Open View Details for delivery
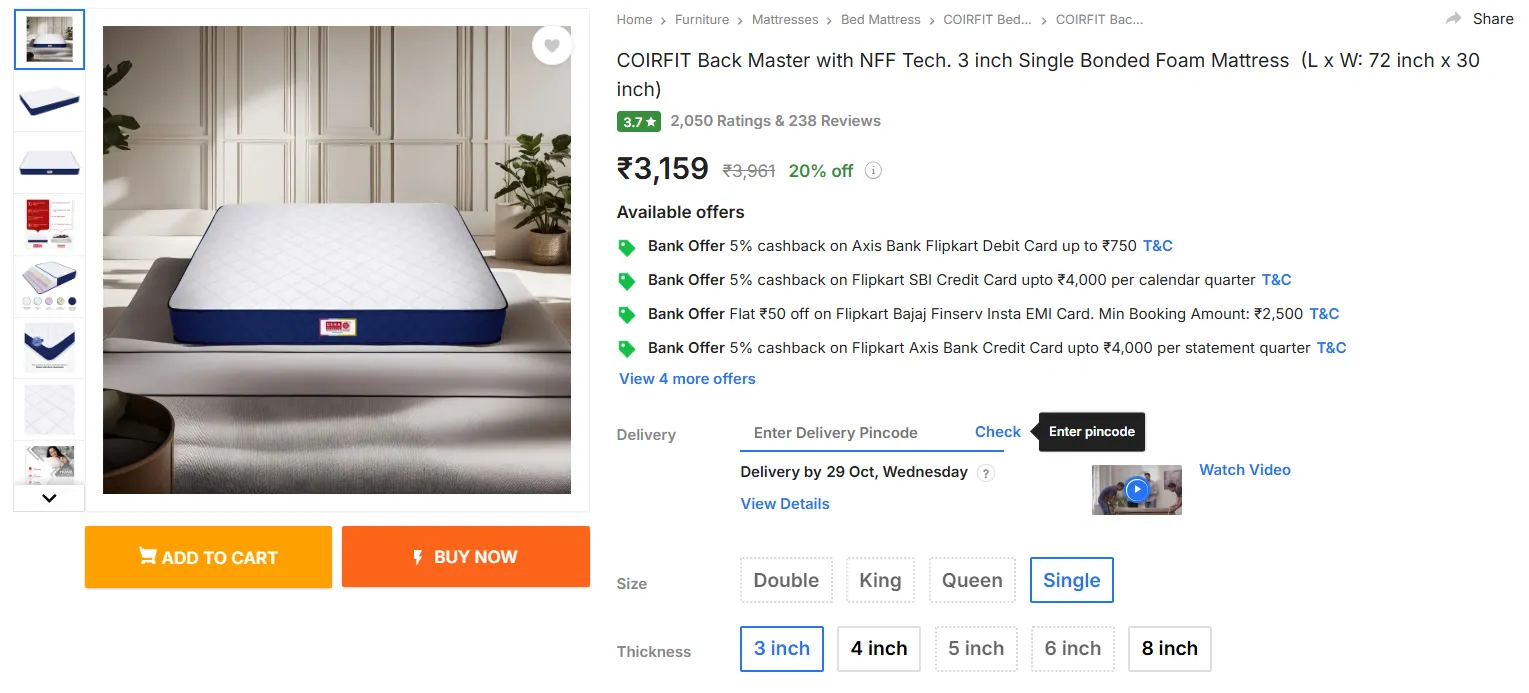The image size is (1529, 693). click(x=785, y=504)
